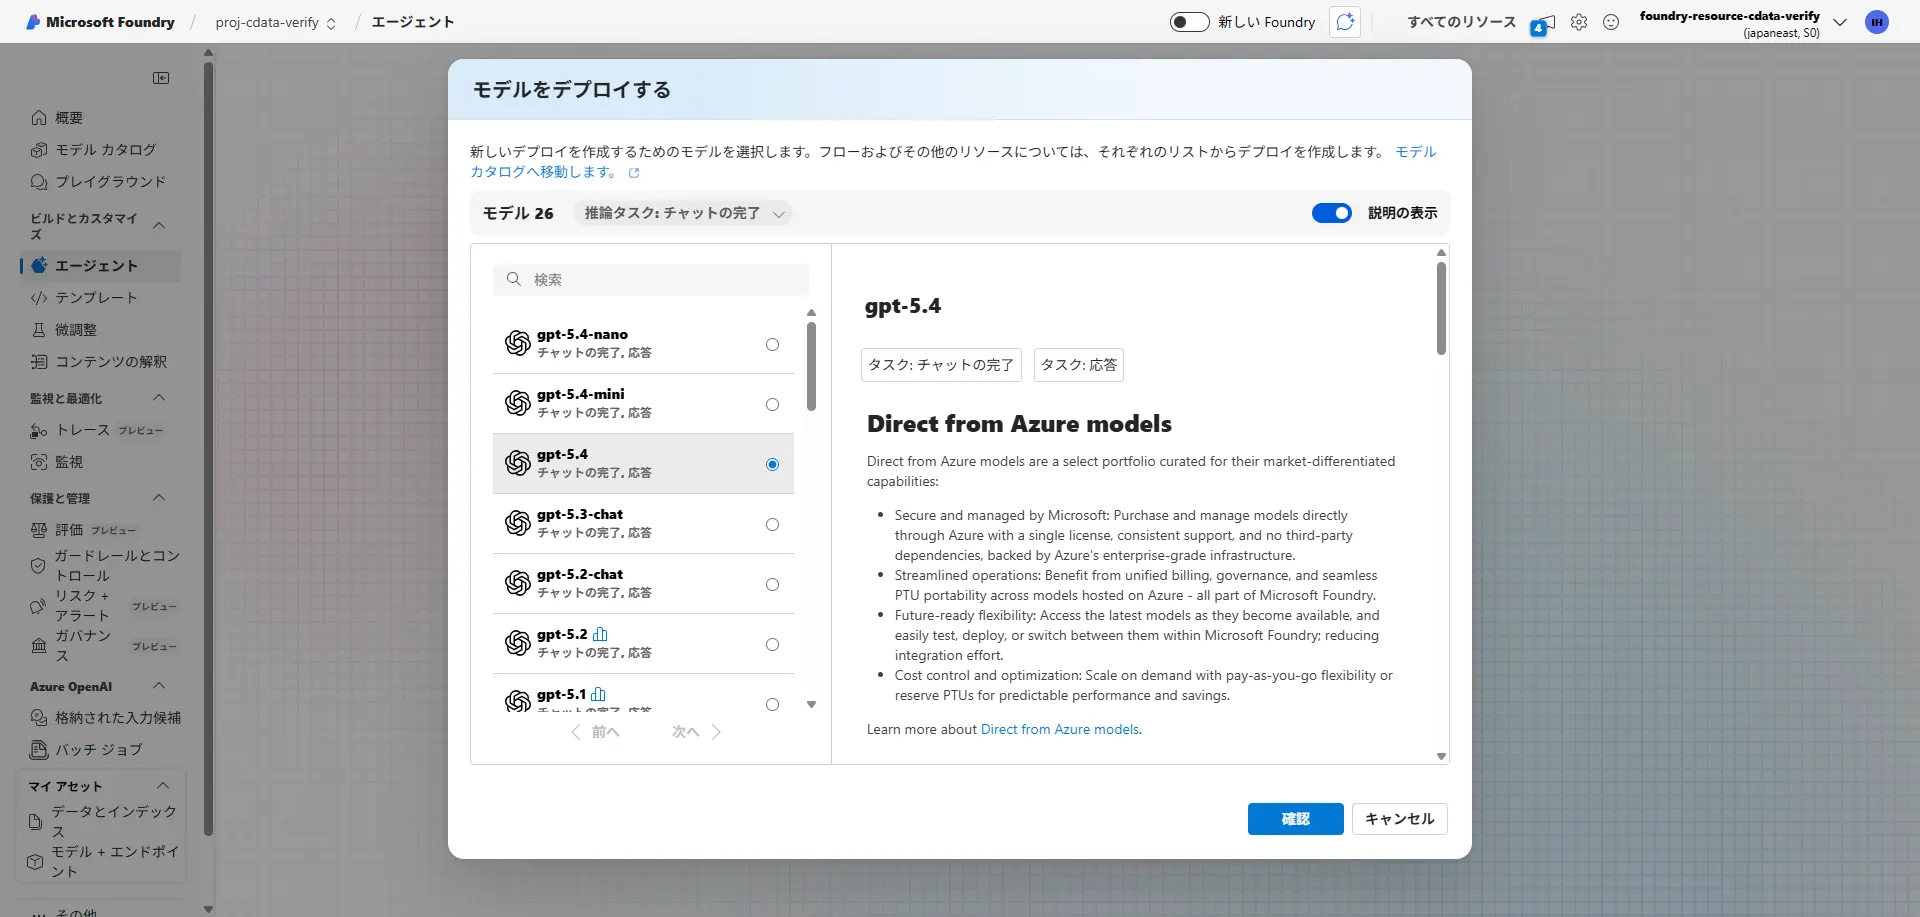Expand the foundry-resource-cdata-verify account chevron

coord(1840,22)
